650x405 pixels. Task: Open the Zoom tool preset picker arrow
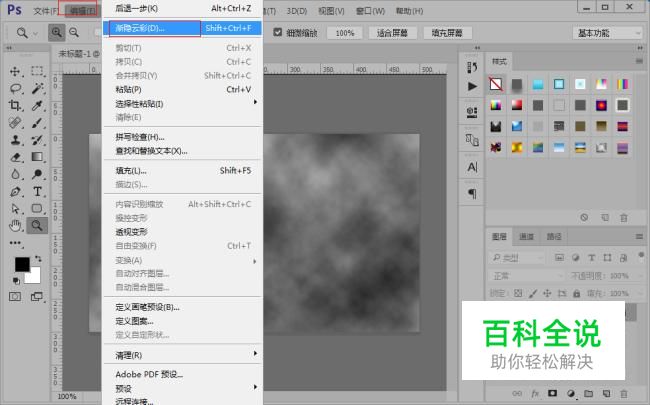(x=36, y=33)
